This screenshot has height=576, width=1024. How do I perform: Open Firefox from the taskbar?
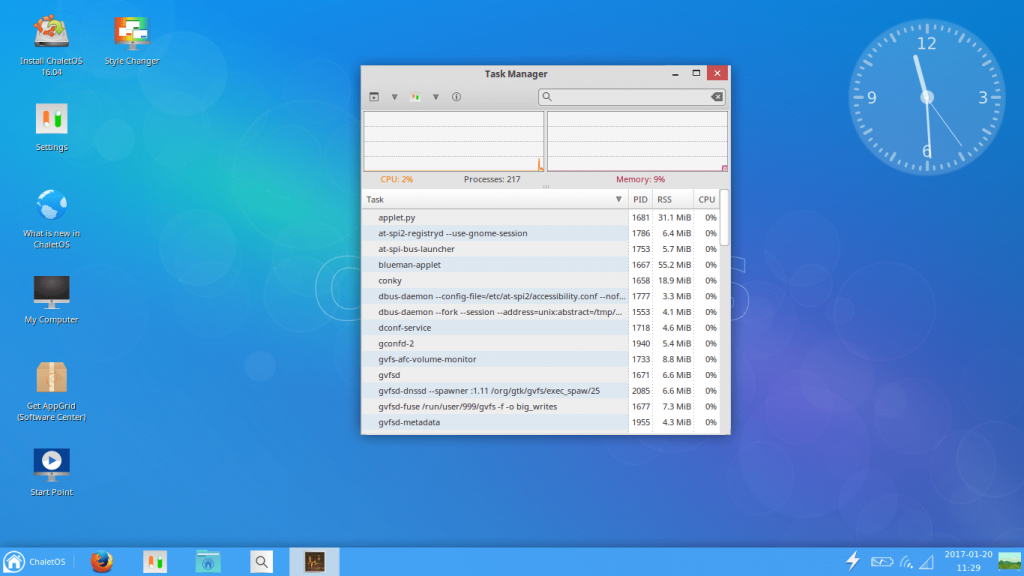pos(101,562)
